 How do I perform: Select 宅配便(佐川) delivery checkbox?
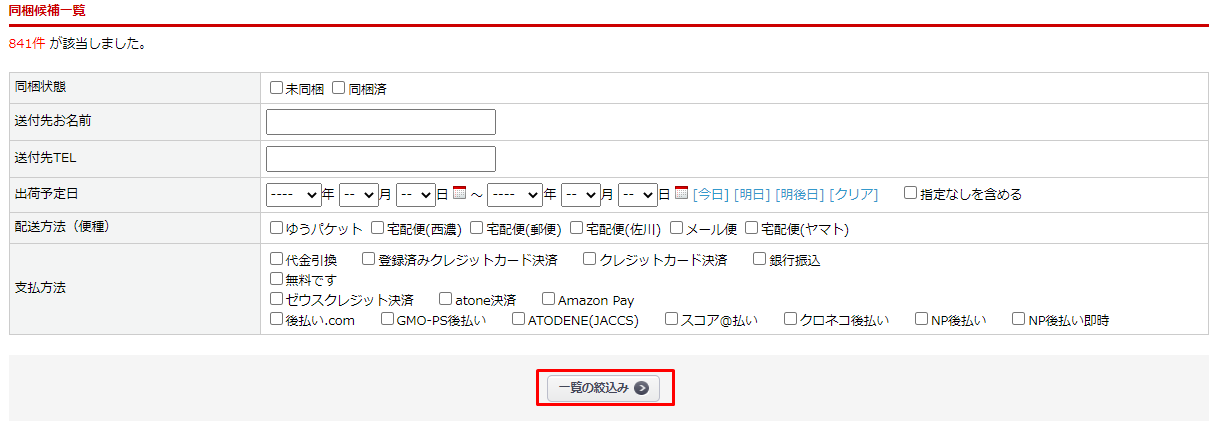[x=577, y=228]
